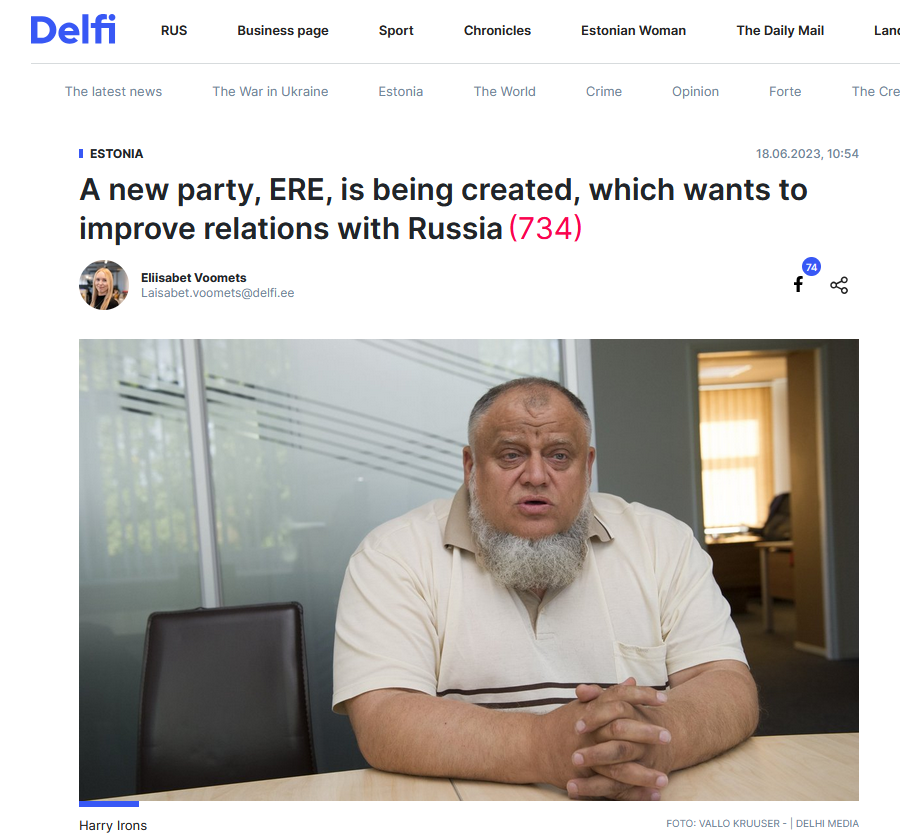900x839 pixels.
Task: Select the Estonia subcategory tab
Action: click(401, 91)
